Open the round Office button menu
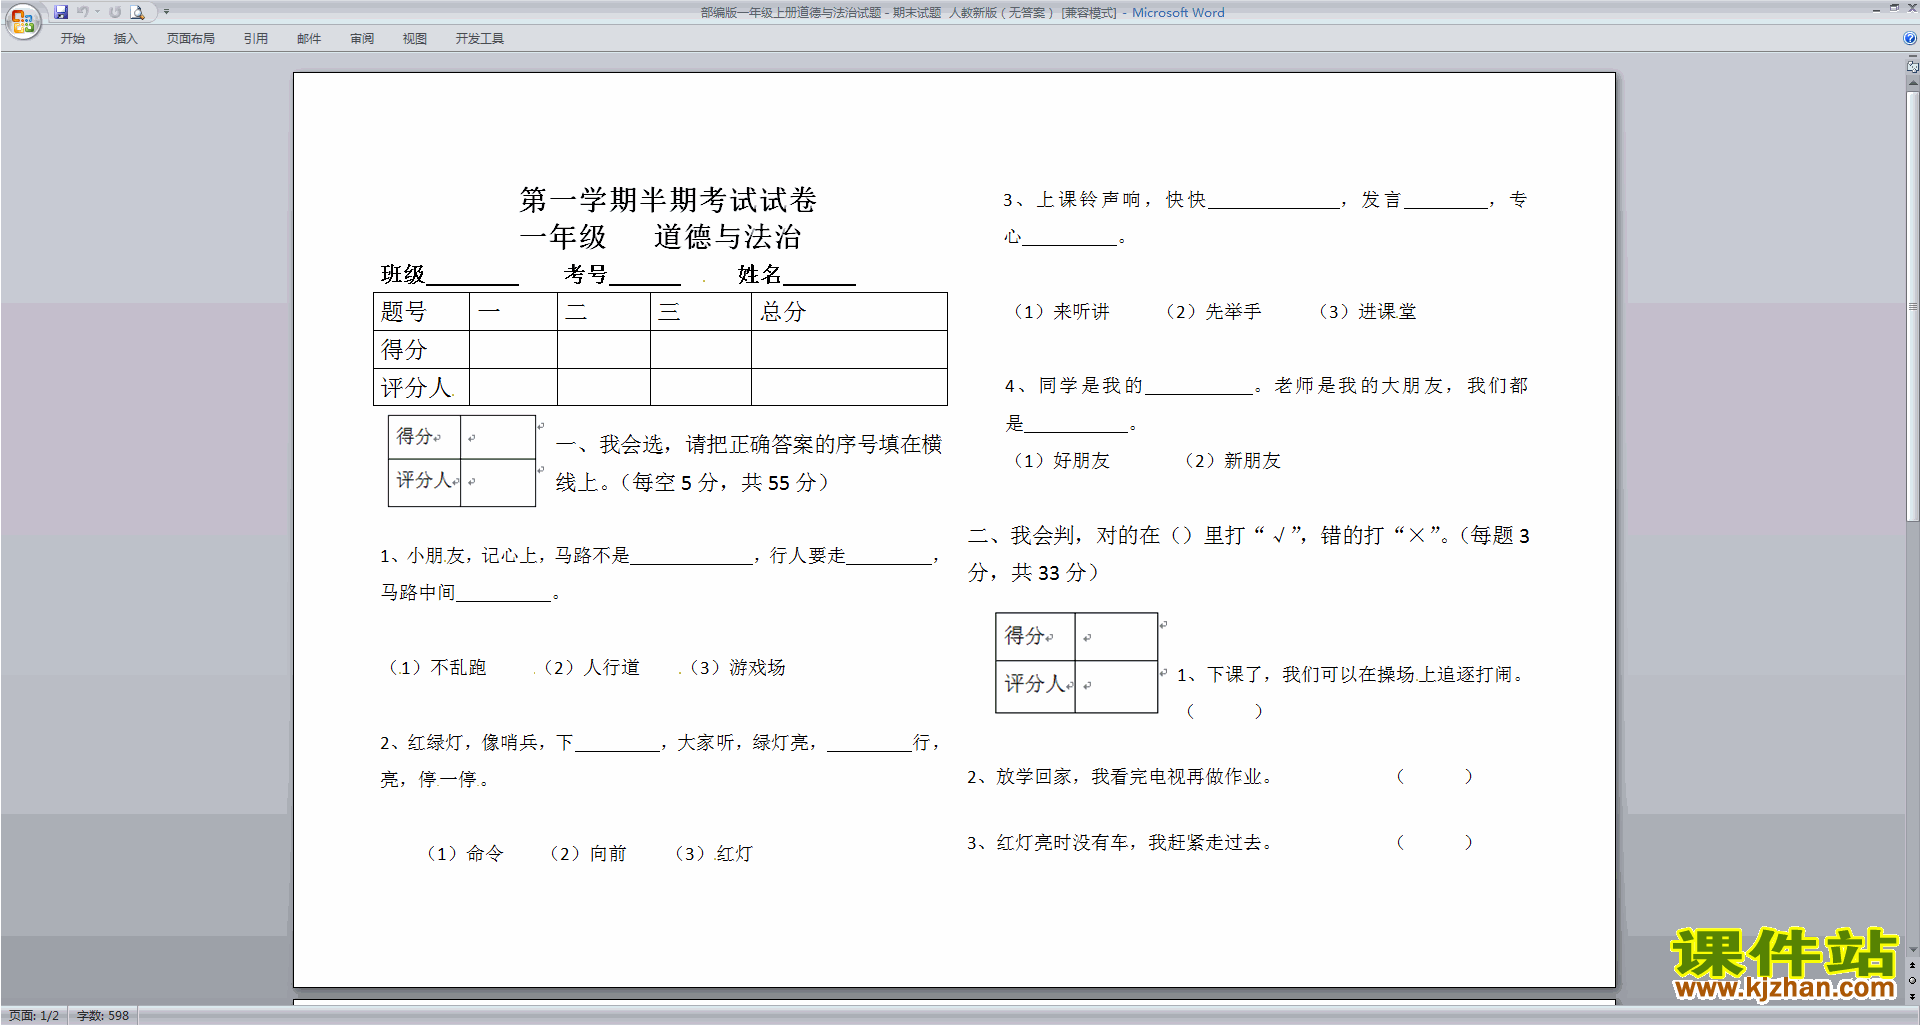Image resolution: width=1920 pixels, height=1025 pixels. point(22,20)
